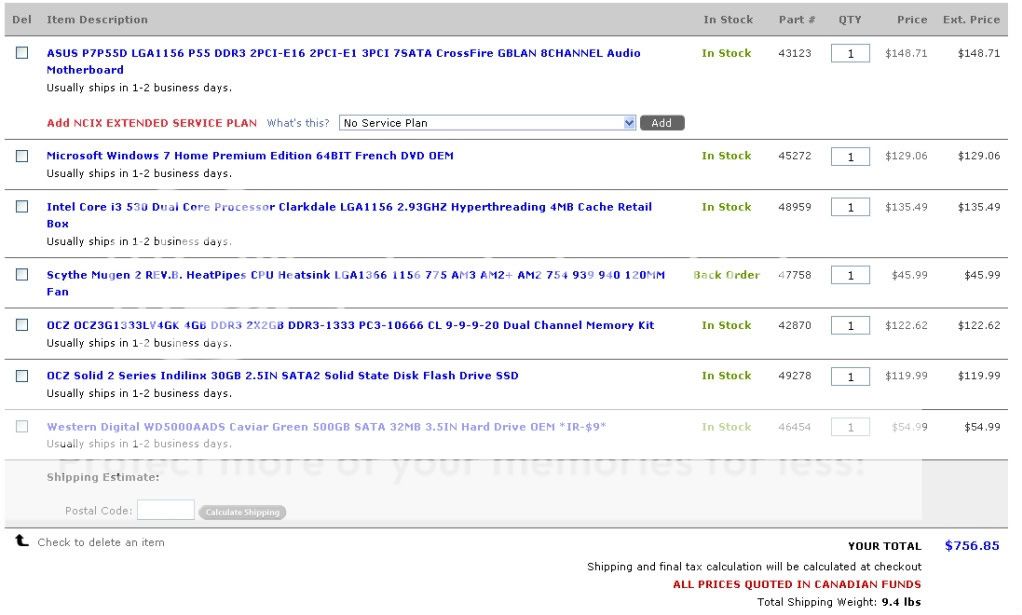
Task: Click the Item Description column header
Action: [x=97, y=20]
